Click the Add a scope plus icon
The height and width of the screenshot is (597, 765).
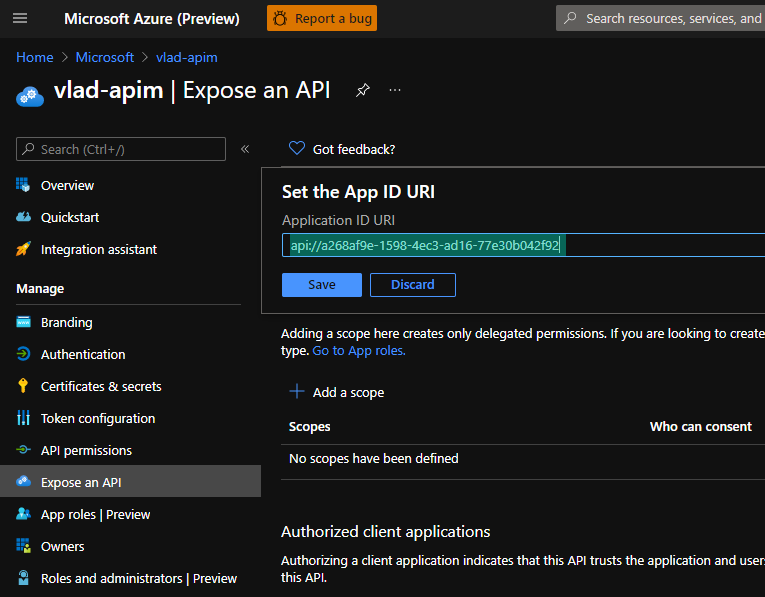tap(296, 392)
